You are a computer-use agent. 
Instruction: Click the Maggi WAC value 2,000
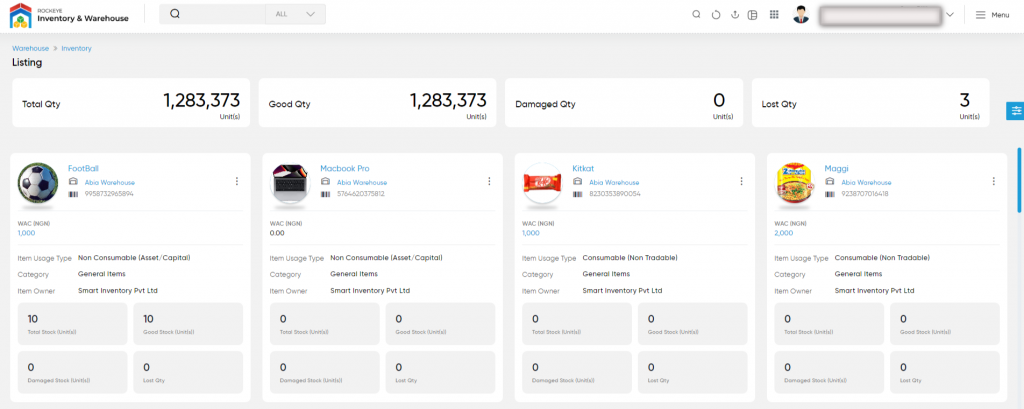click(784, 233)
